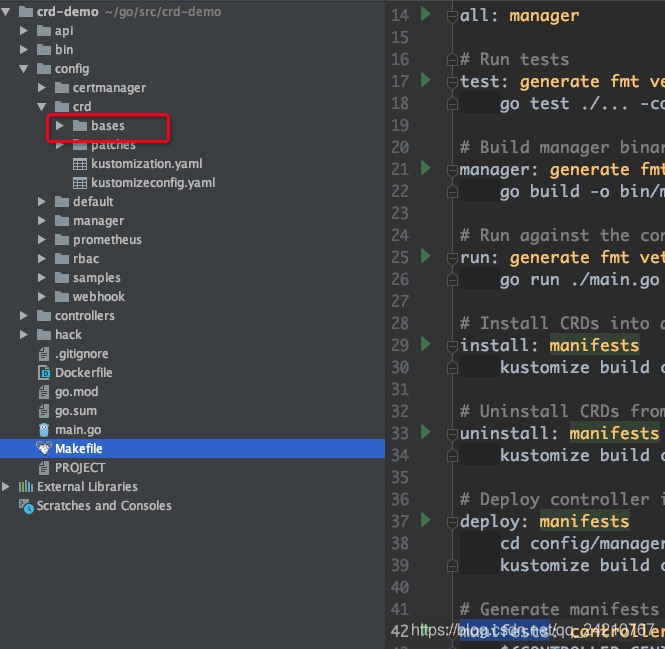Open the main.go file name
The height and width of the screenshot is (649, 665).
point(78,430)
